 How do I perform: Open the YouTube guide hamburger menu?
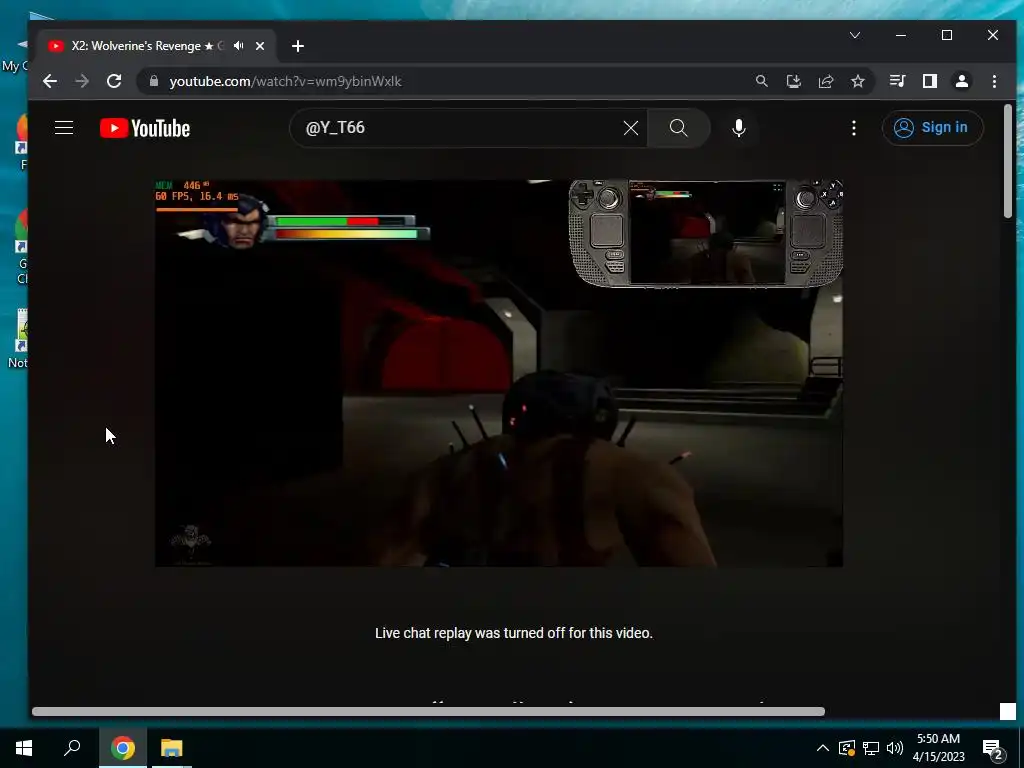[64, 127]
